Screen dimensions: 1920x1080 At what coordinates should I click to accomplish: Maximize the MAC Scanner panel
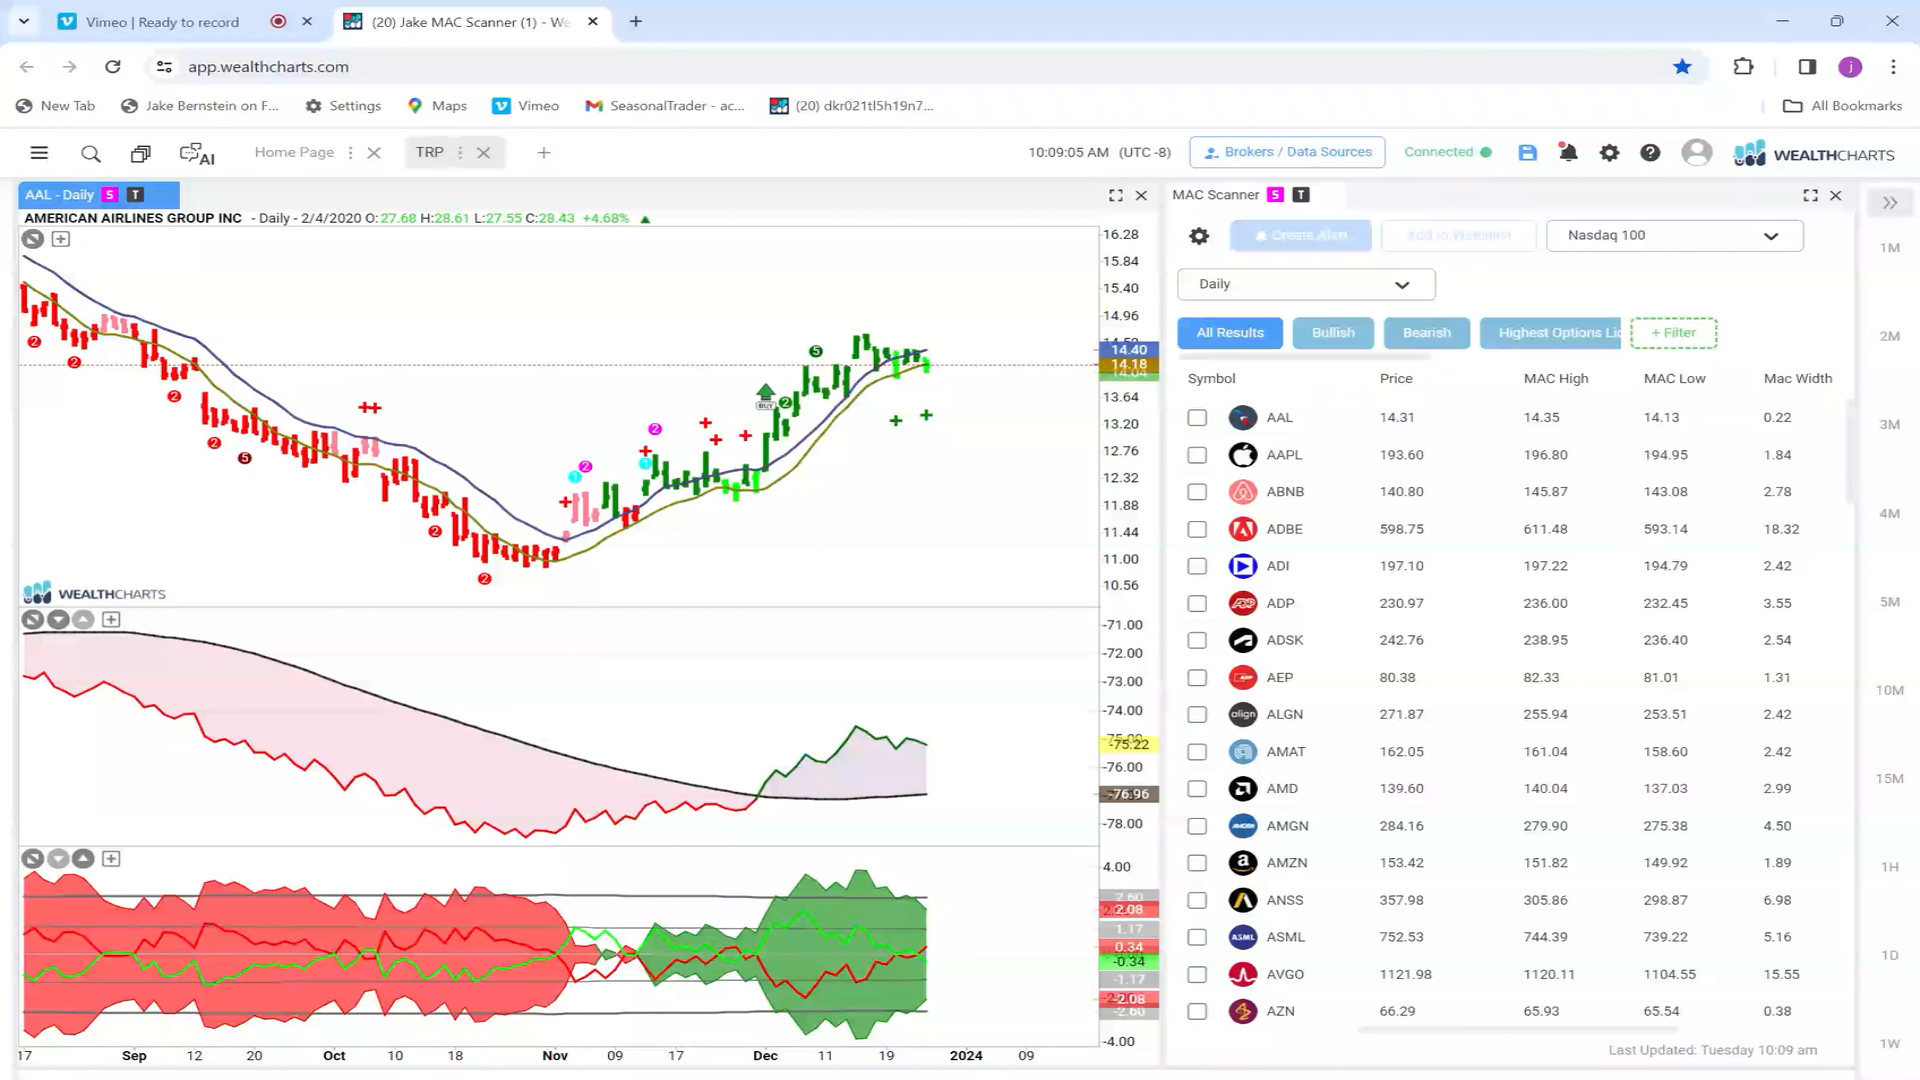click(x=1811, y=196)
